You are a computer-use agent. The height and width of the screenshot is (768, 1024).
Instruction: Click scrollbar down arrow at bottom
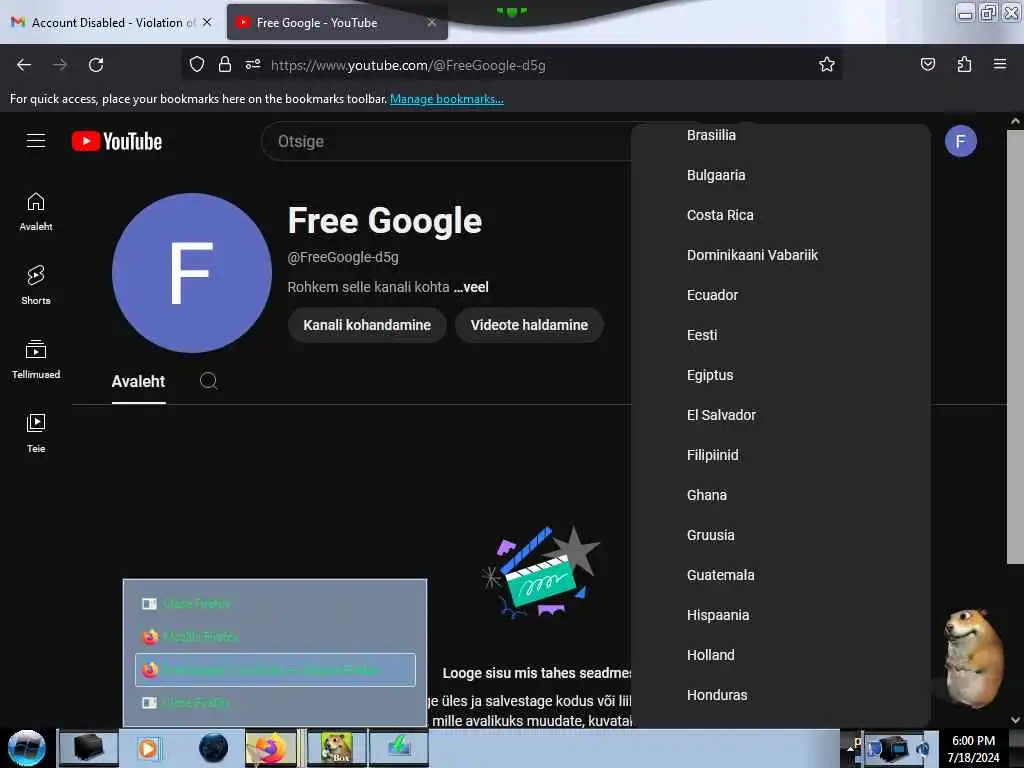pyautogui.click(x=1015, y=720)
